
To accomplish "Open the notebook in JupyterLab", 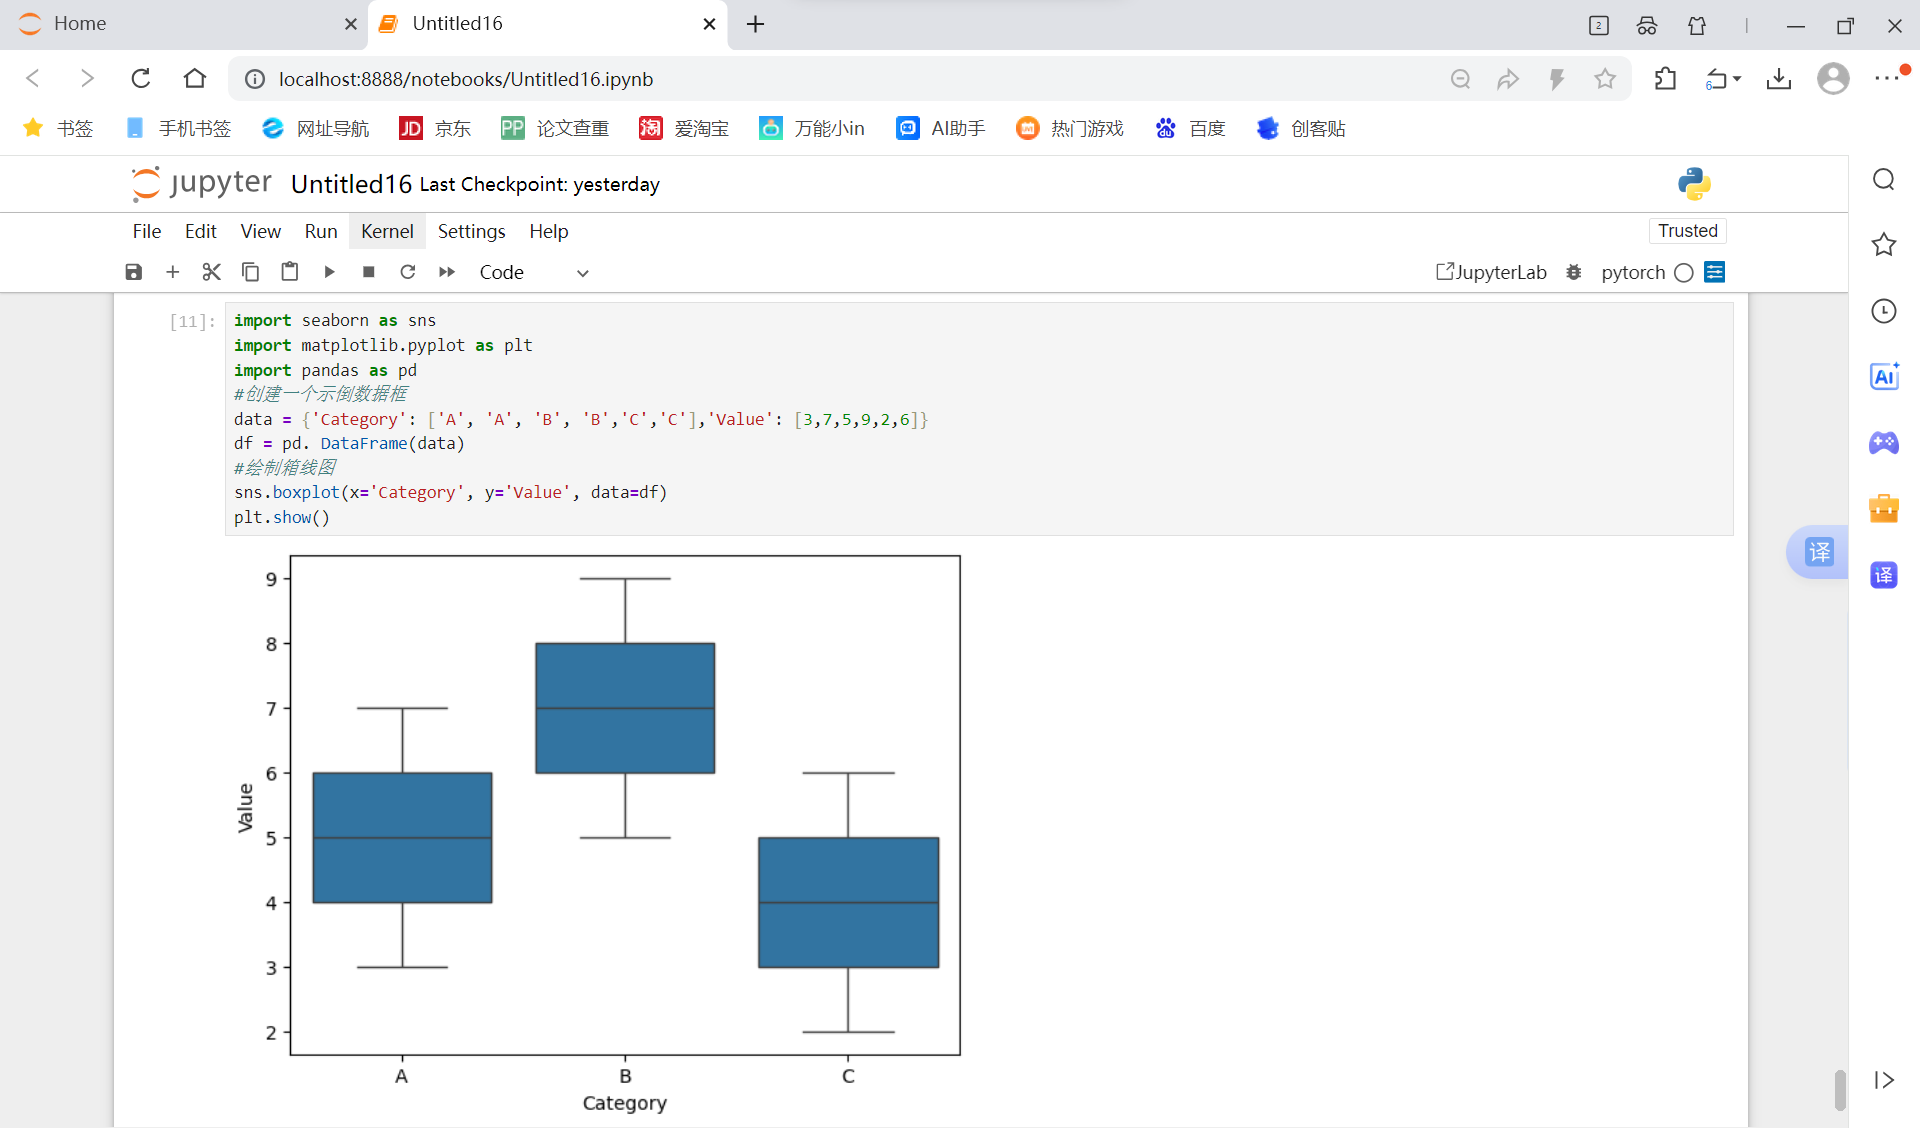I will pos(1491,272).
